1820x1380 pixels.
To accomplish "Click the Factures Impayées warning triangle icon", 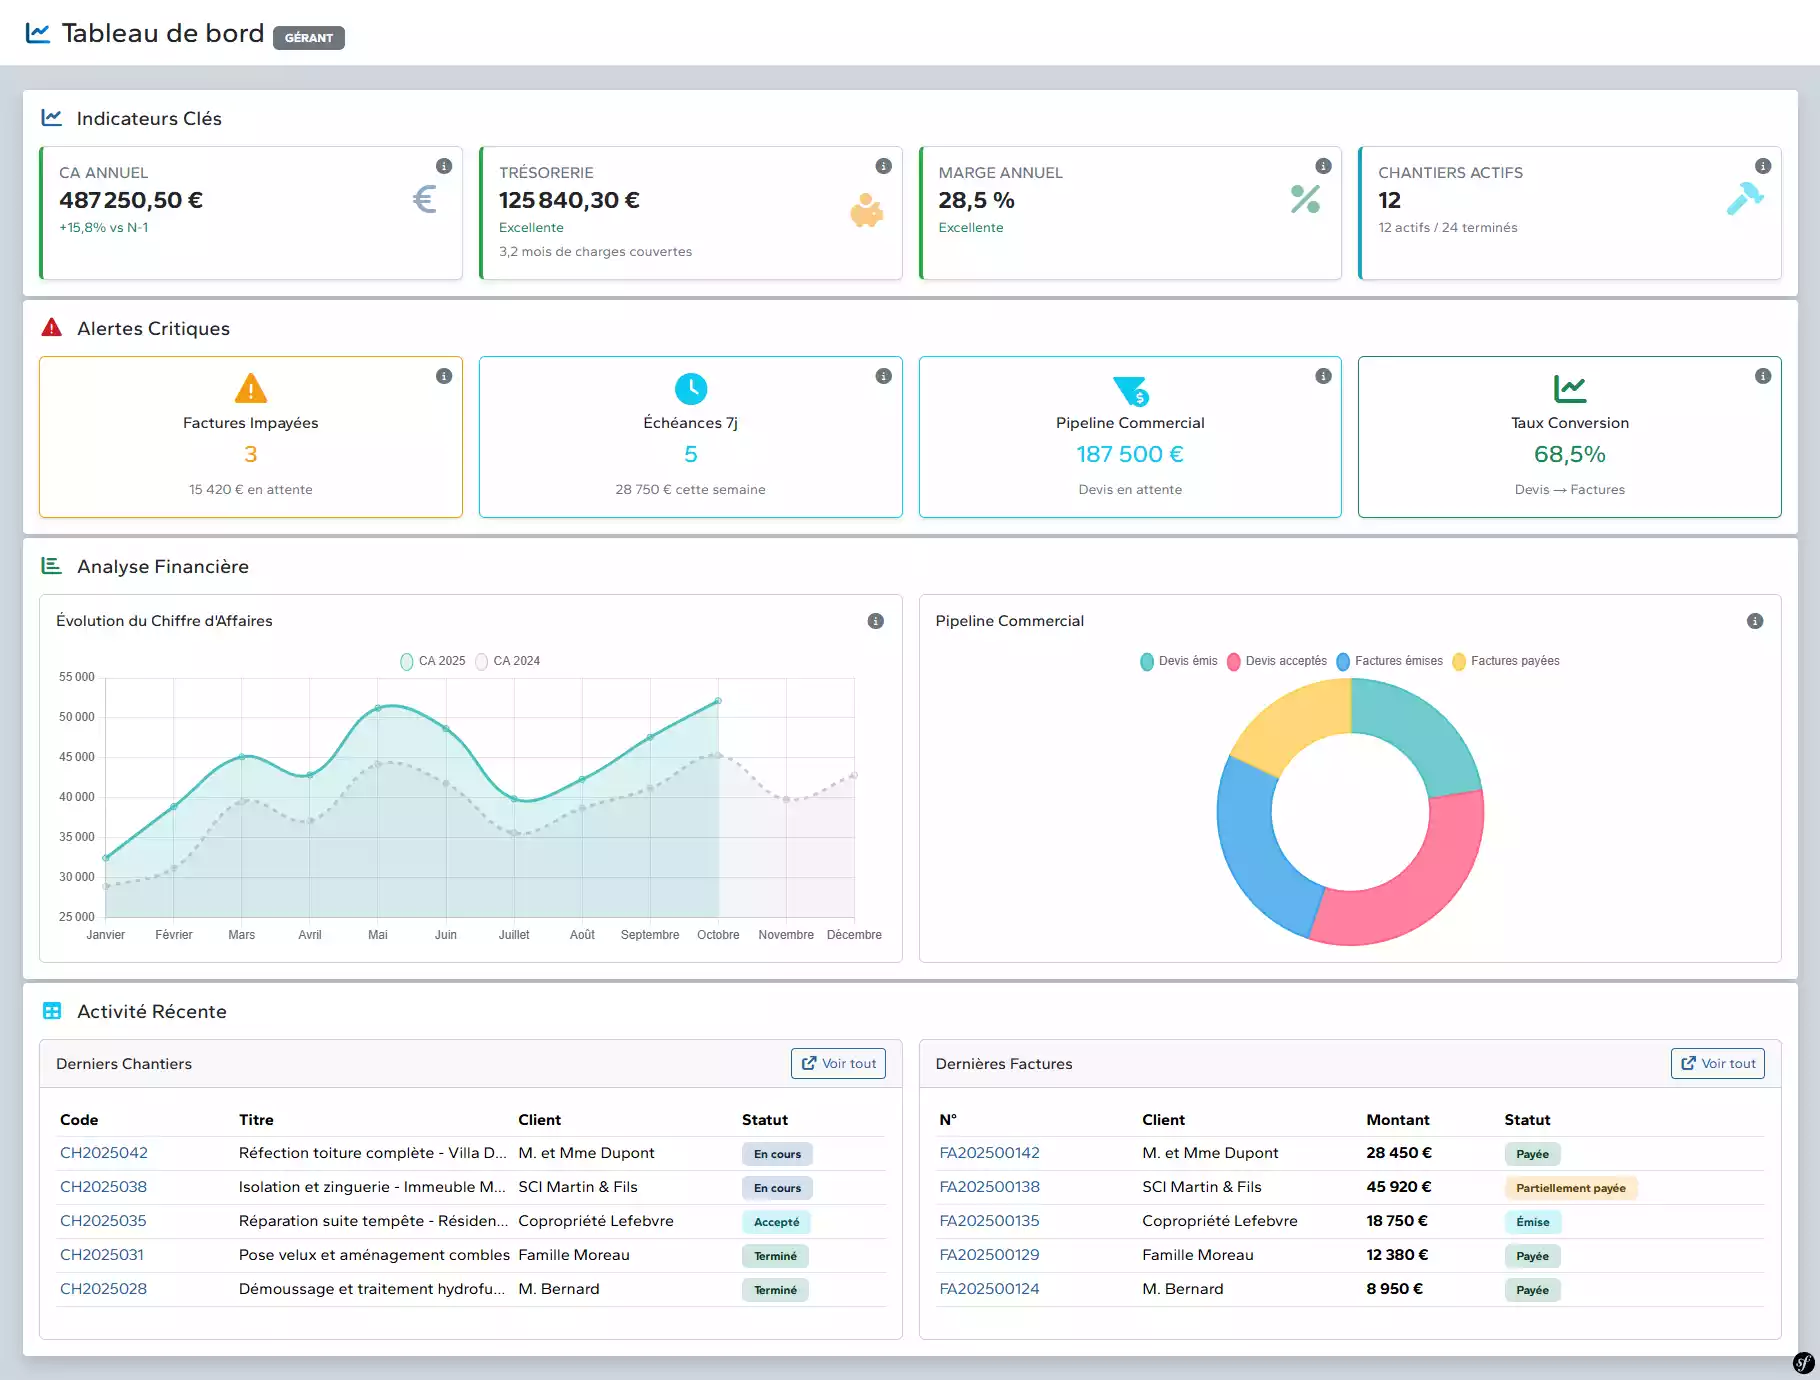I will click(x=250, y=388).
